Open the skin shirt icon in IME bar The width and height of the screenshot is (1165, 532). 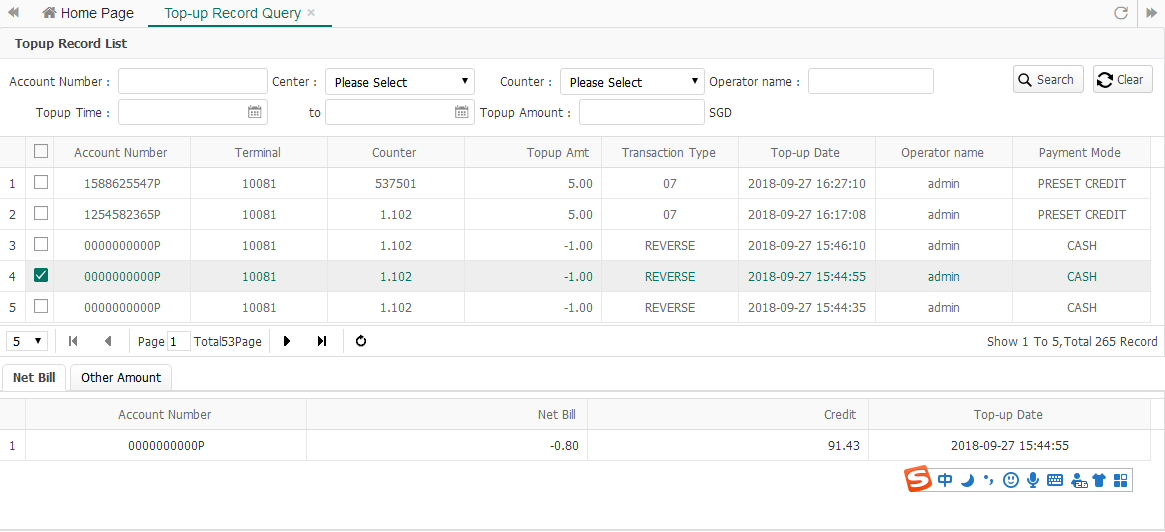point(1100,480)
